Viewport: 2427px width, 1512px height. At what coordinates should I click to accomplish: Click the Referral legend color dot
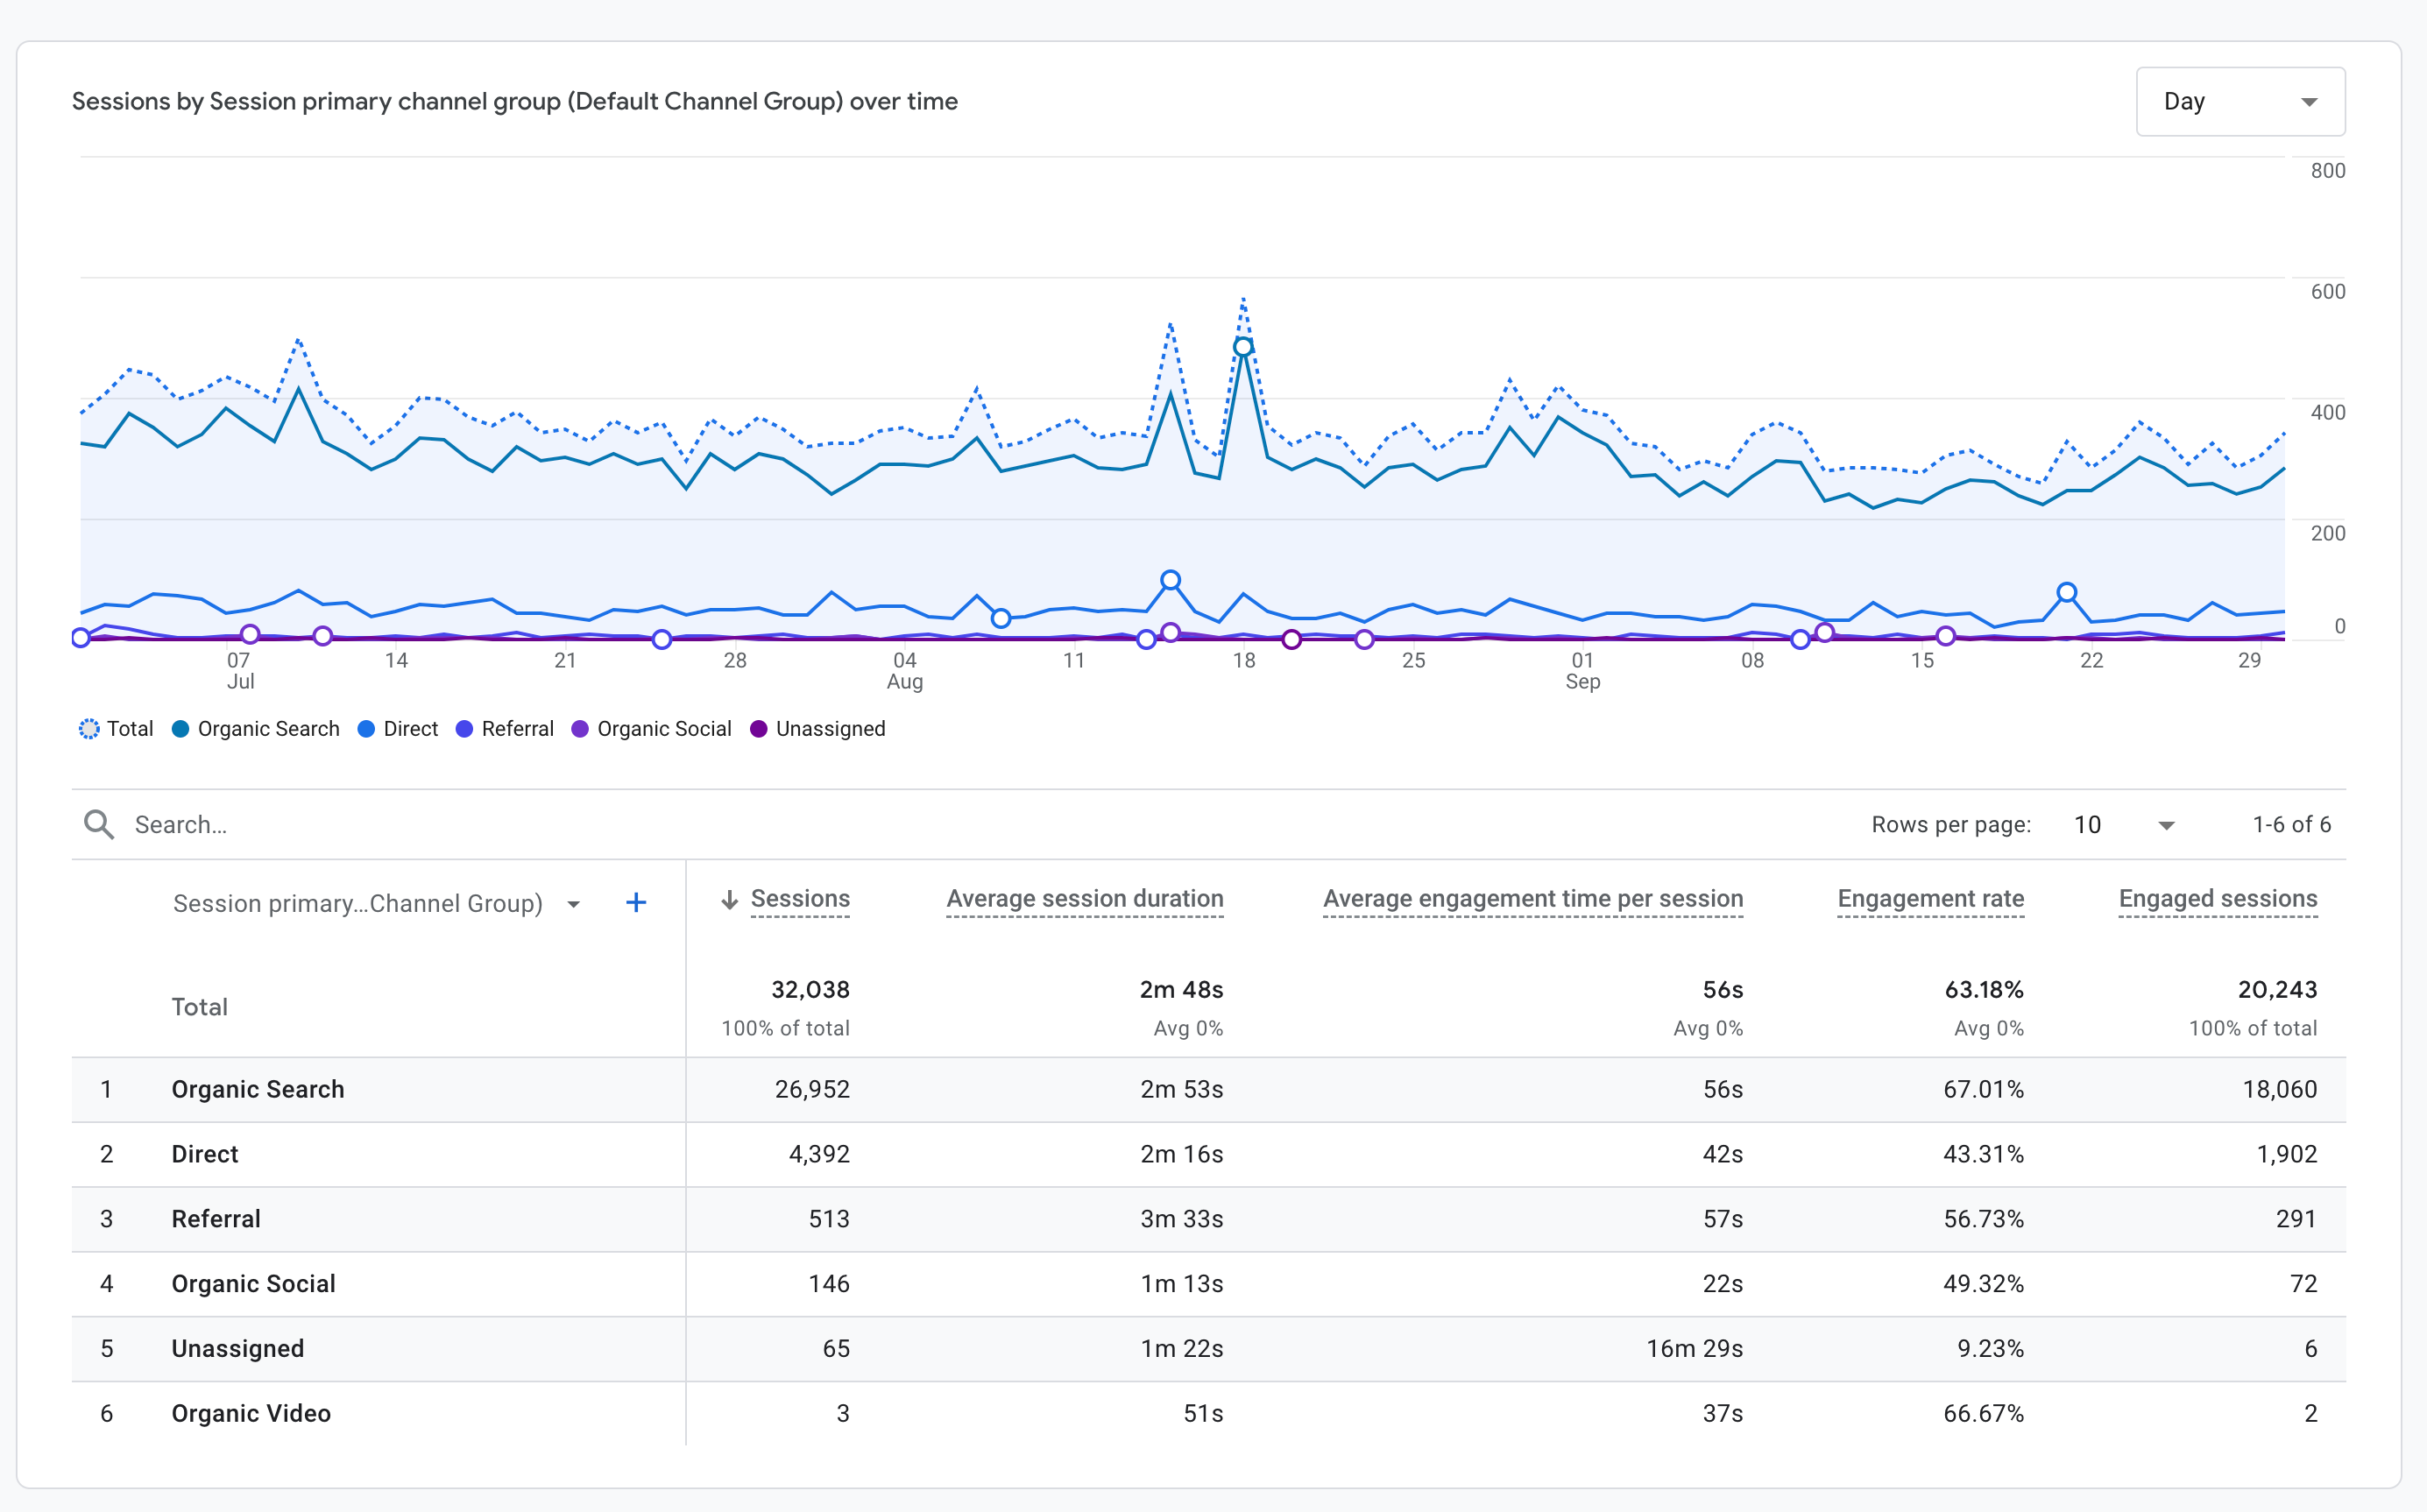click(465, 729)
